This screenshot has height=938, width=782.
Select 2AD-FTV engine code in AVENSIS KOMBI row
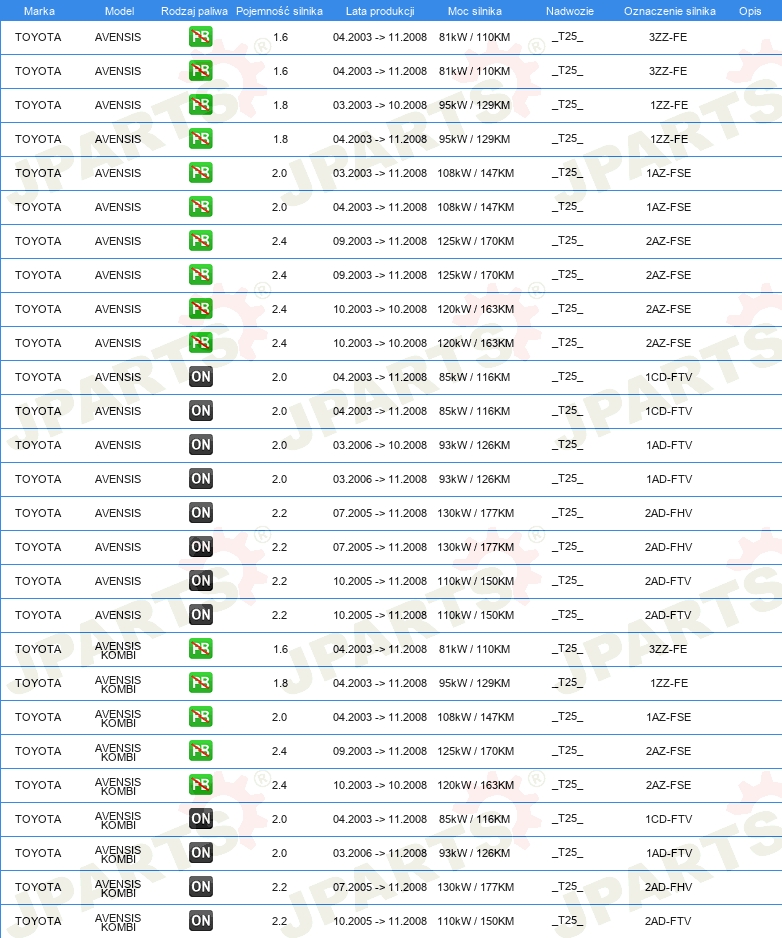(668, 921)
